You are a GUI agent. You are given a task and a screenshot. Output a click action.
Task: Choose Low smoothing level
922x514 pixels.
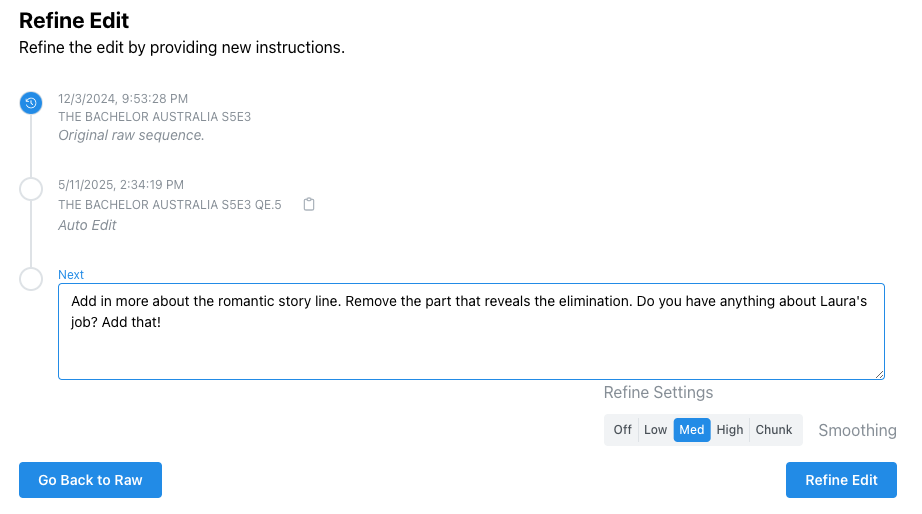655,430
